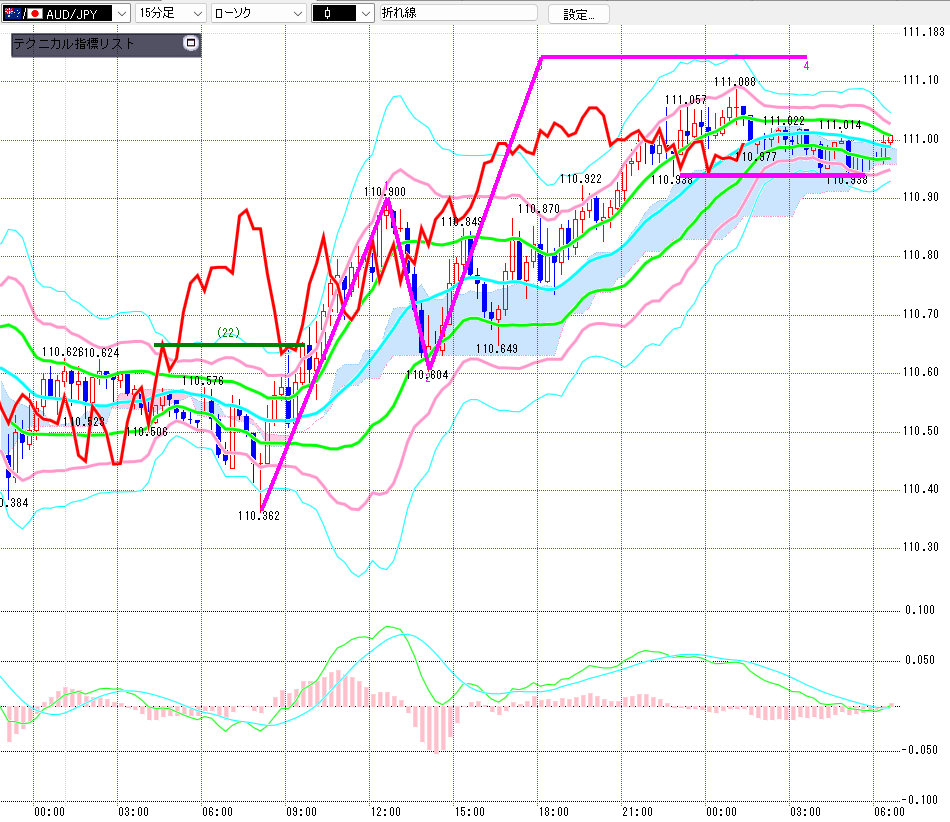This screenshot has width=950, height=822.
Task: Click the 110.649 price label
Action: click(x=497, y=349)
